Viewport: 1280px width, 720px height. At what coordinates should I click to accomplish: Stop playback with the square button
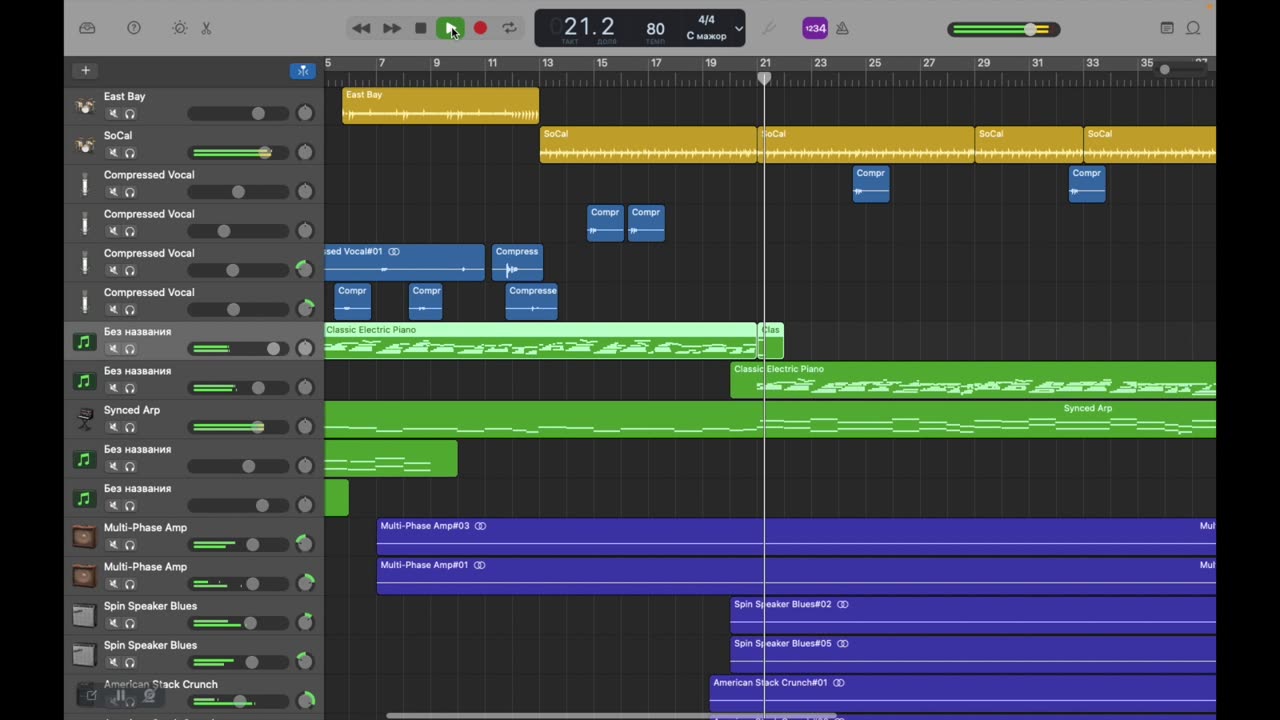pos(421,28)
